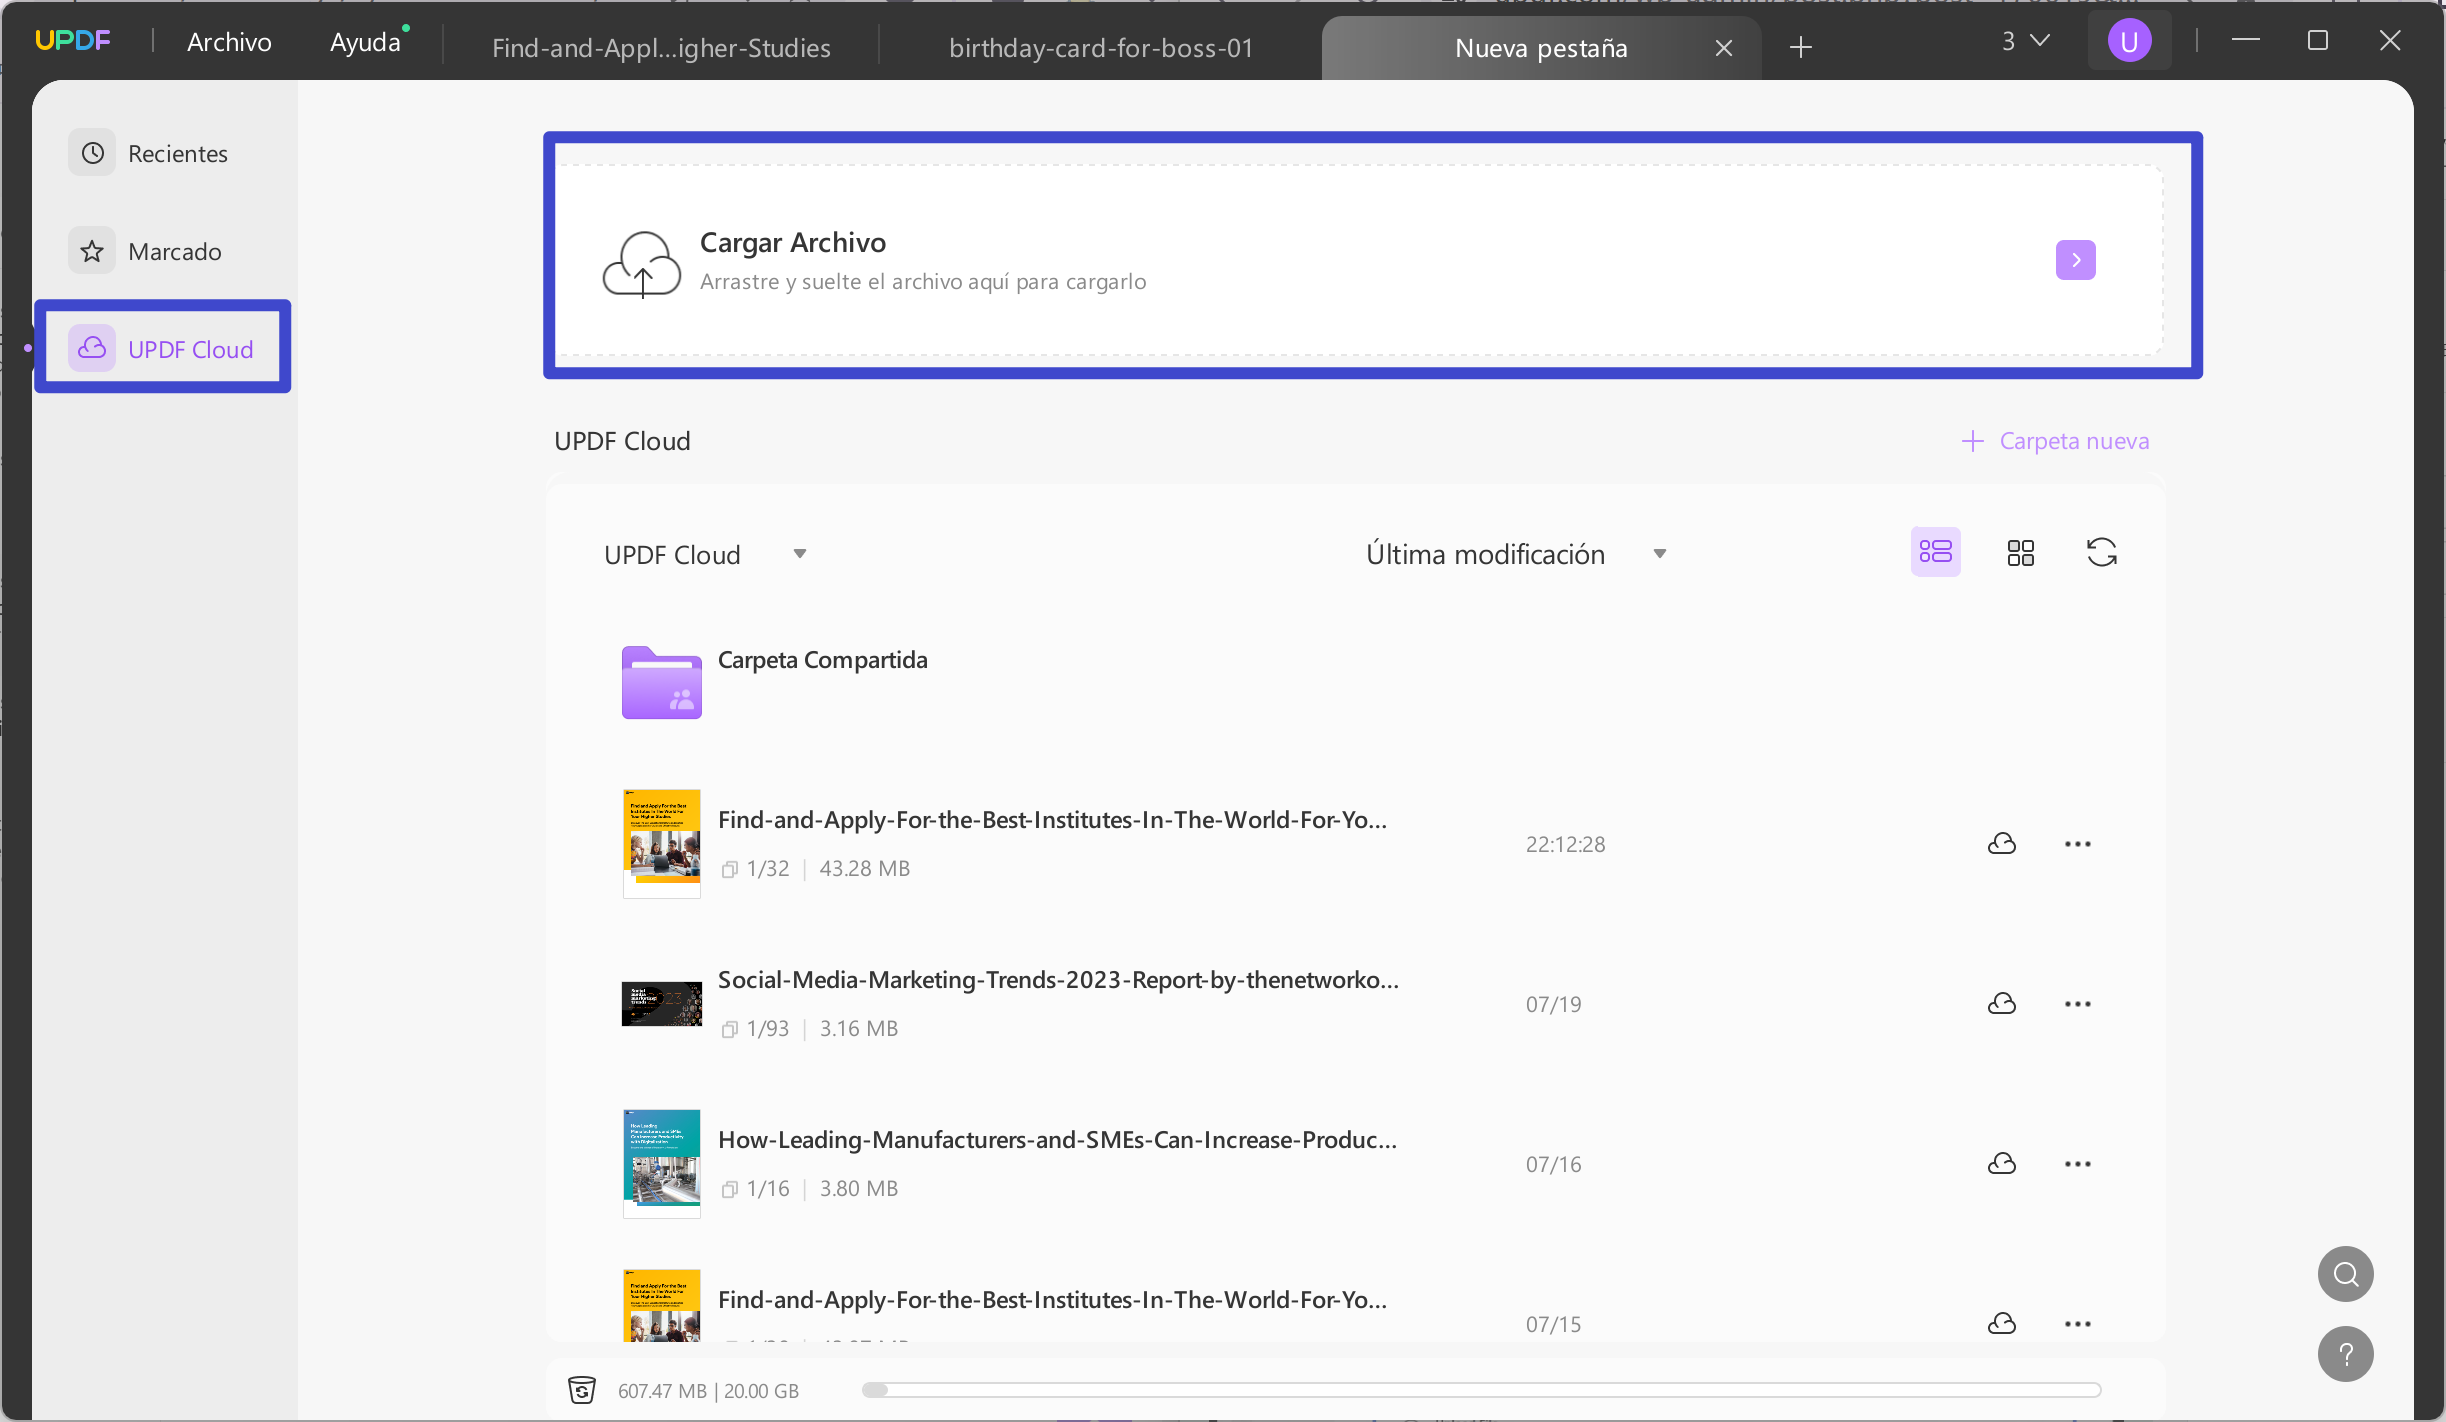Create a Carpeta nueva
The height and width of the screenshot is (1422, 2446).
click(x=2056, y=441)
